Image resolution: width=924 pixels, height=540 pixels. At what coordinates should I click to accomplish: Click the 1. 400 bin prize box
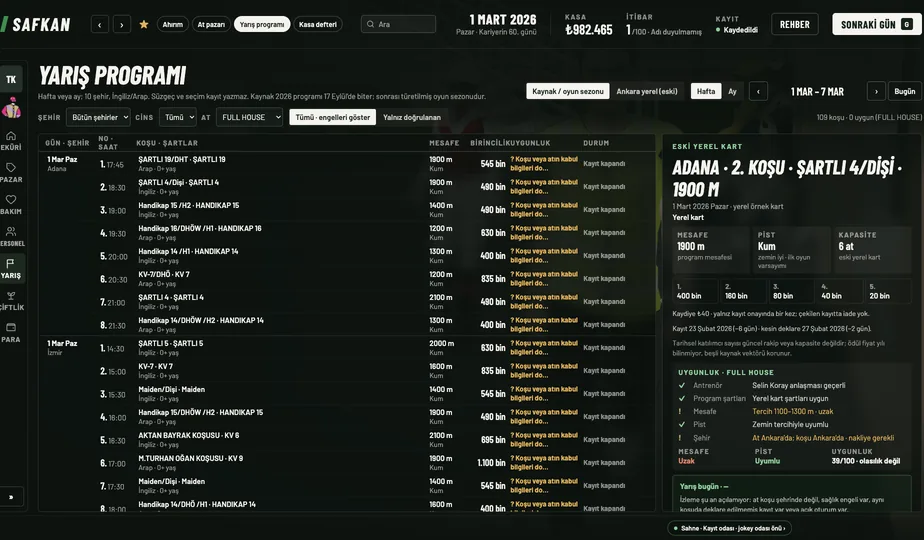tap(695, 291)
